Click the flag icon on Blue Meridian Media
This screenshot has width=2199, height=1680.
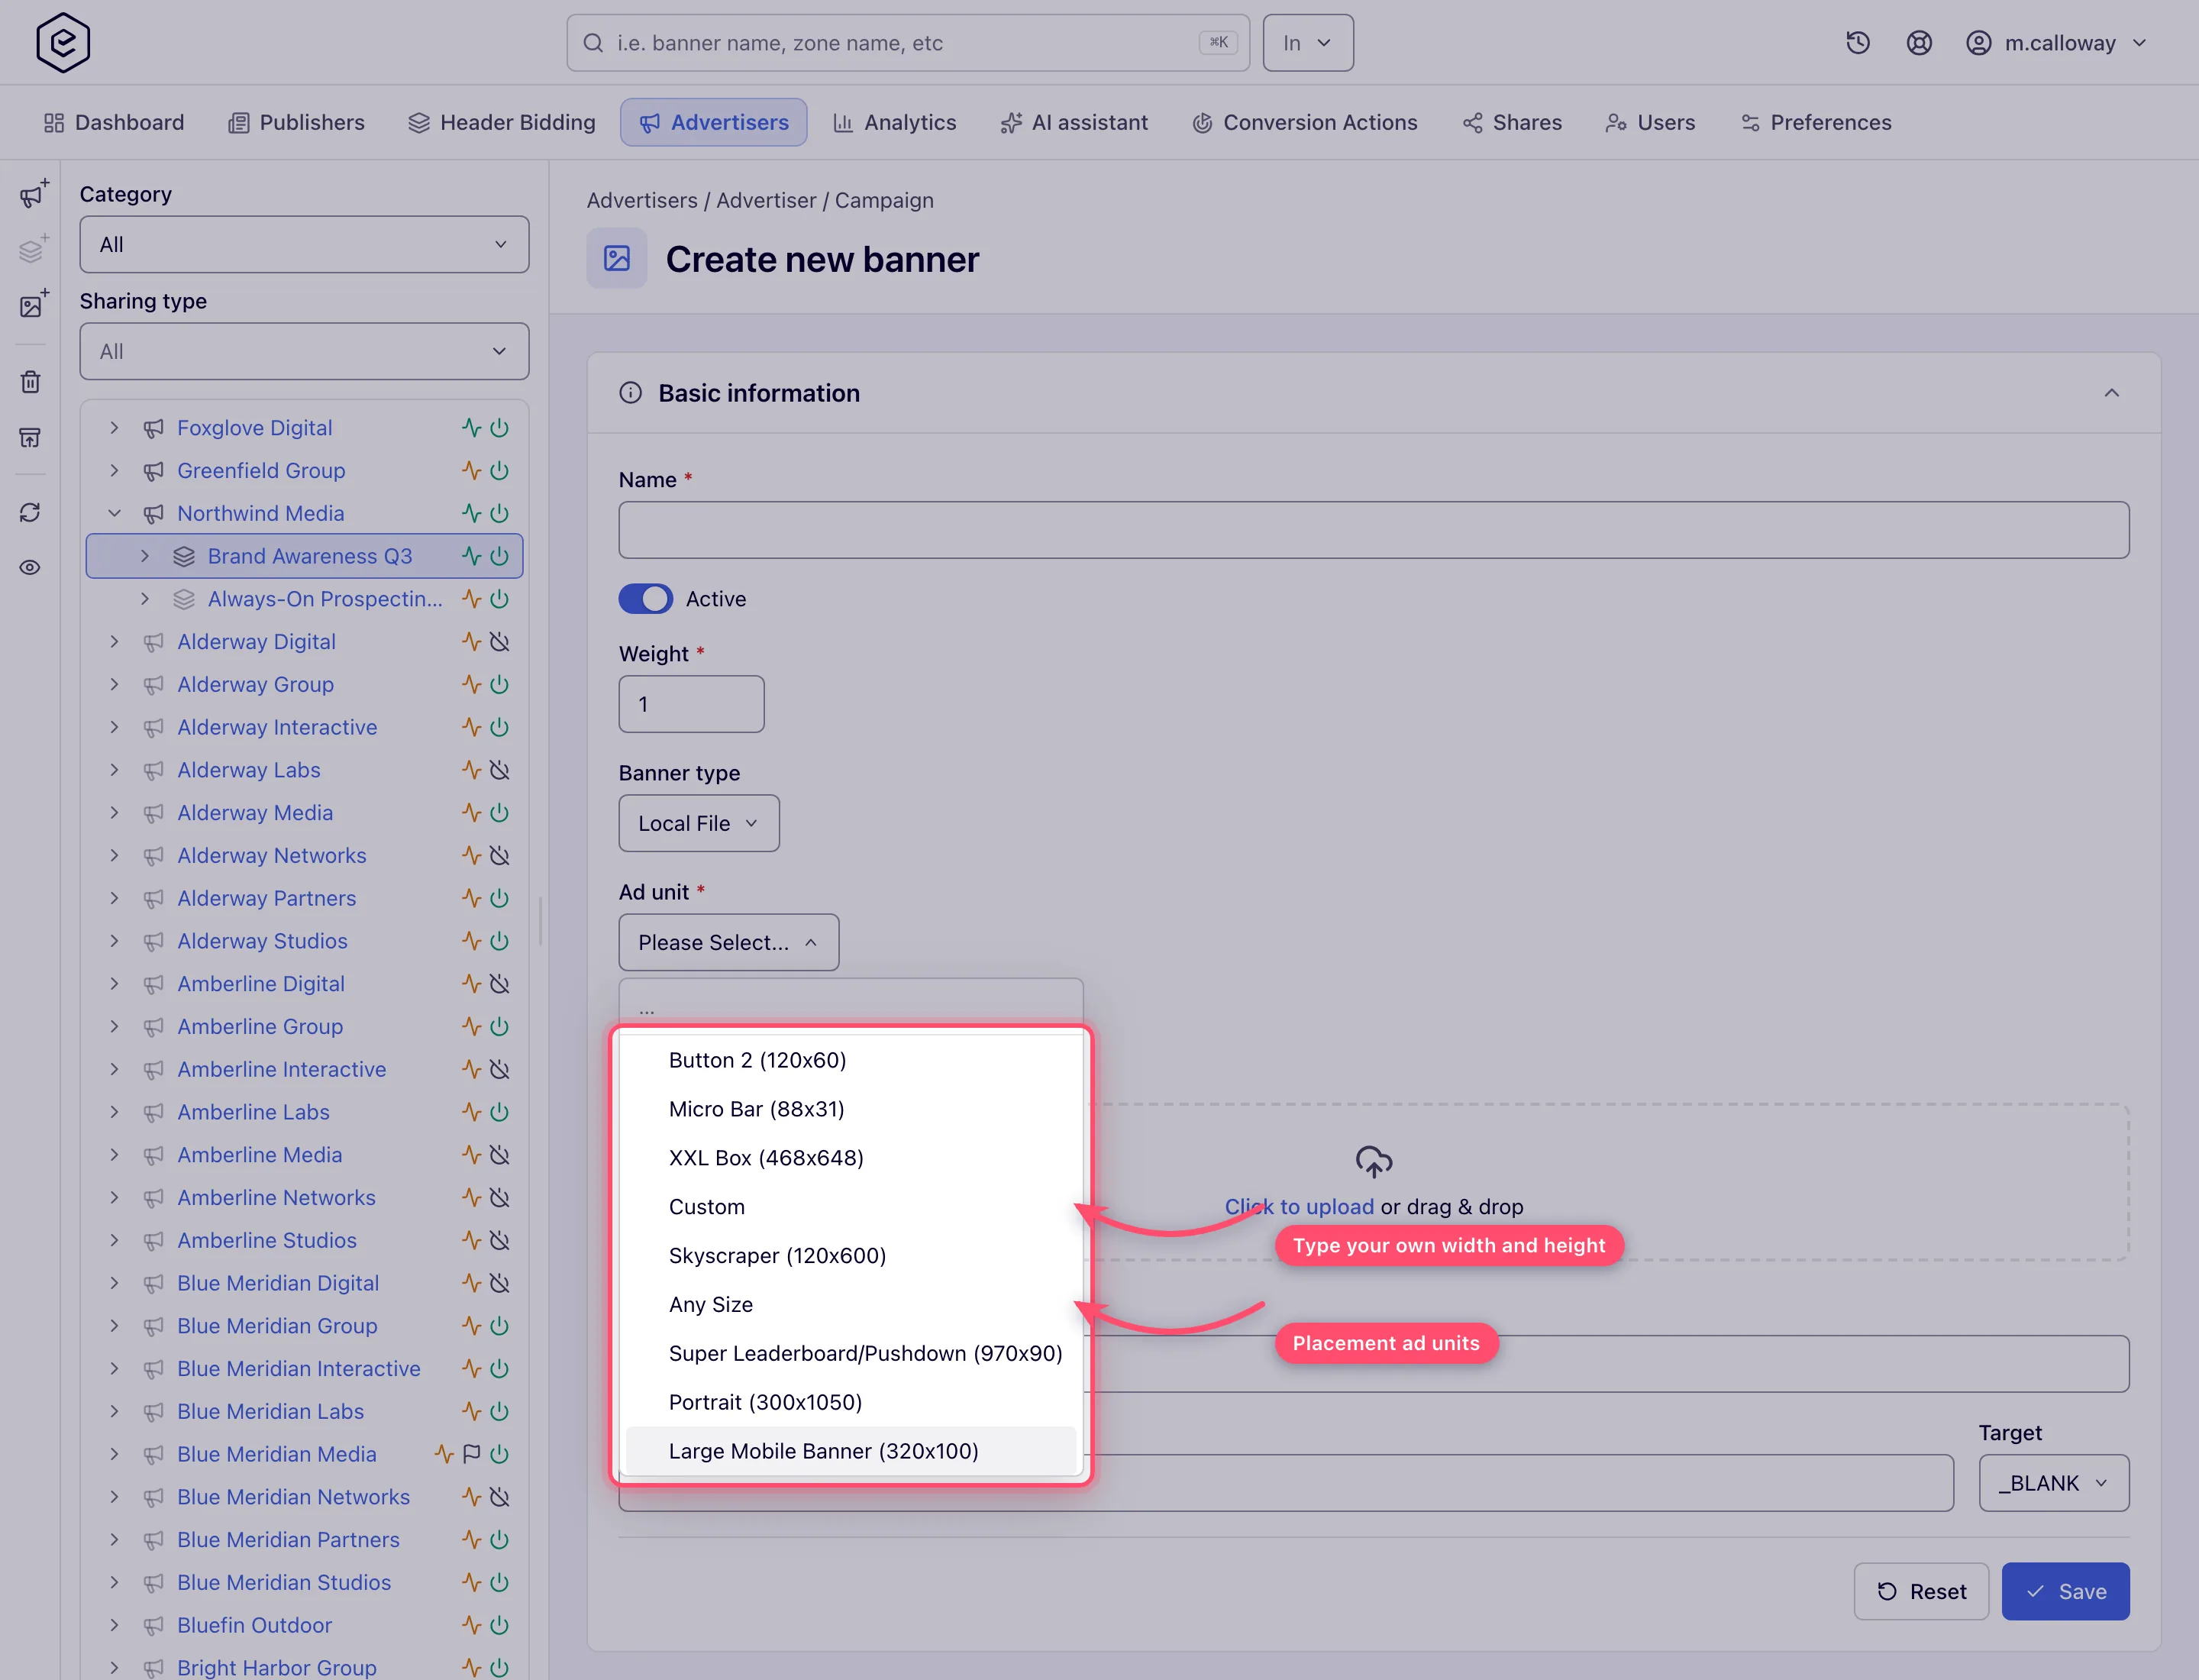coord(472,1454)
